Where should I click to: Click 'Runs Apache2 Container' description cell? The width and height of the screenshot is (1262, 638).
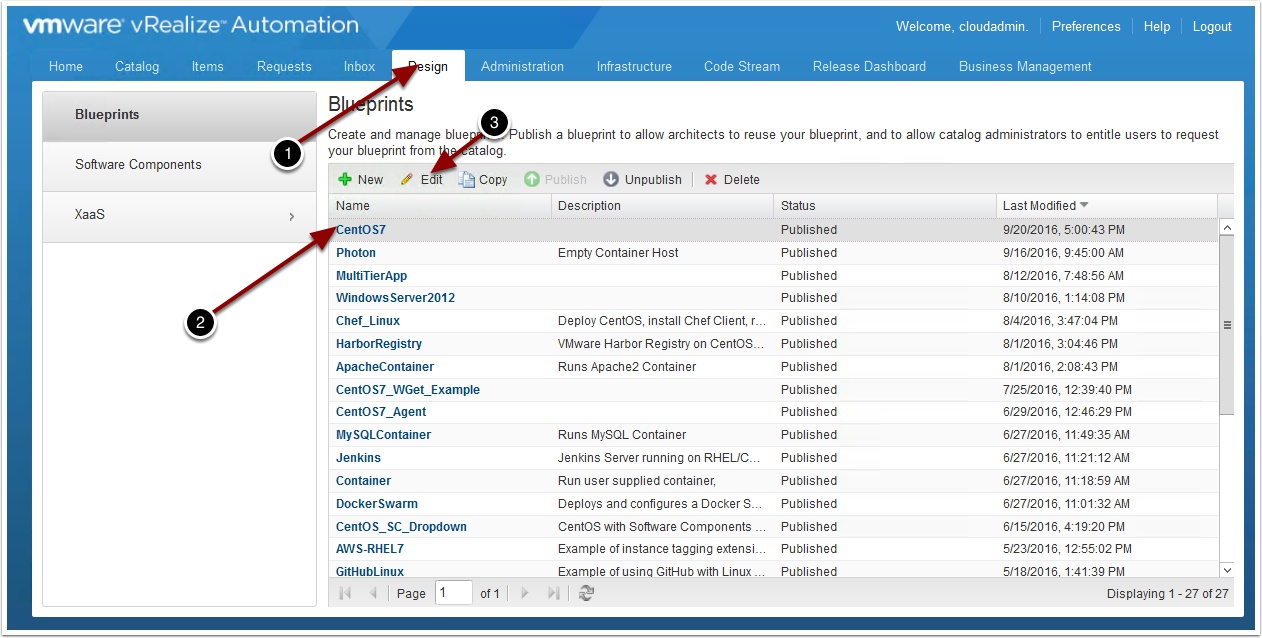tap(627, 367)
